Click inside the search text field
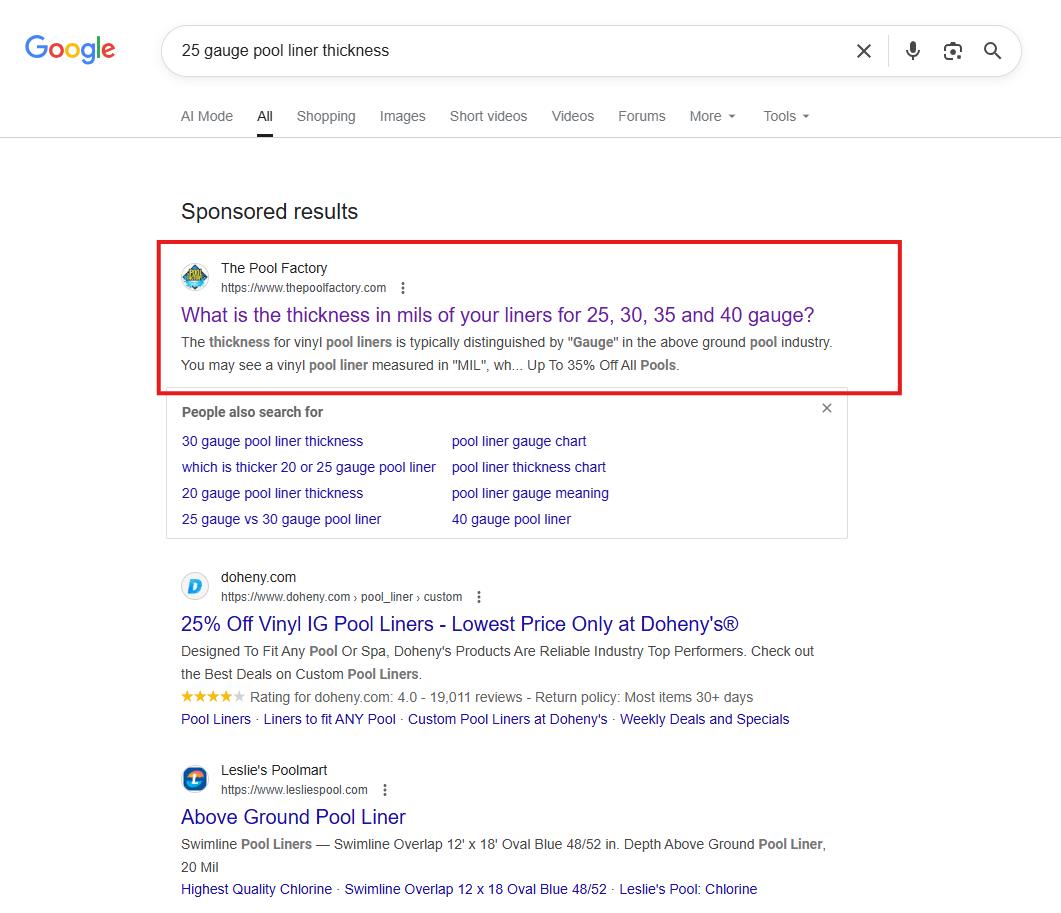1061x913 pixels. 500,51
